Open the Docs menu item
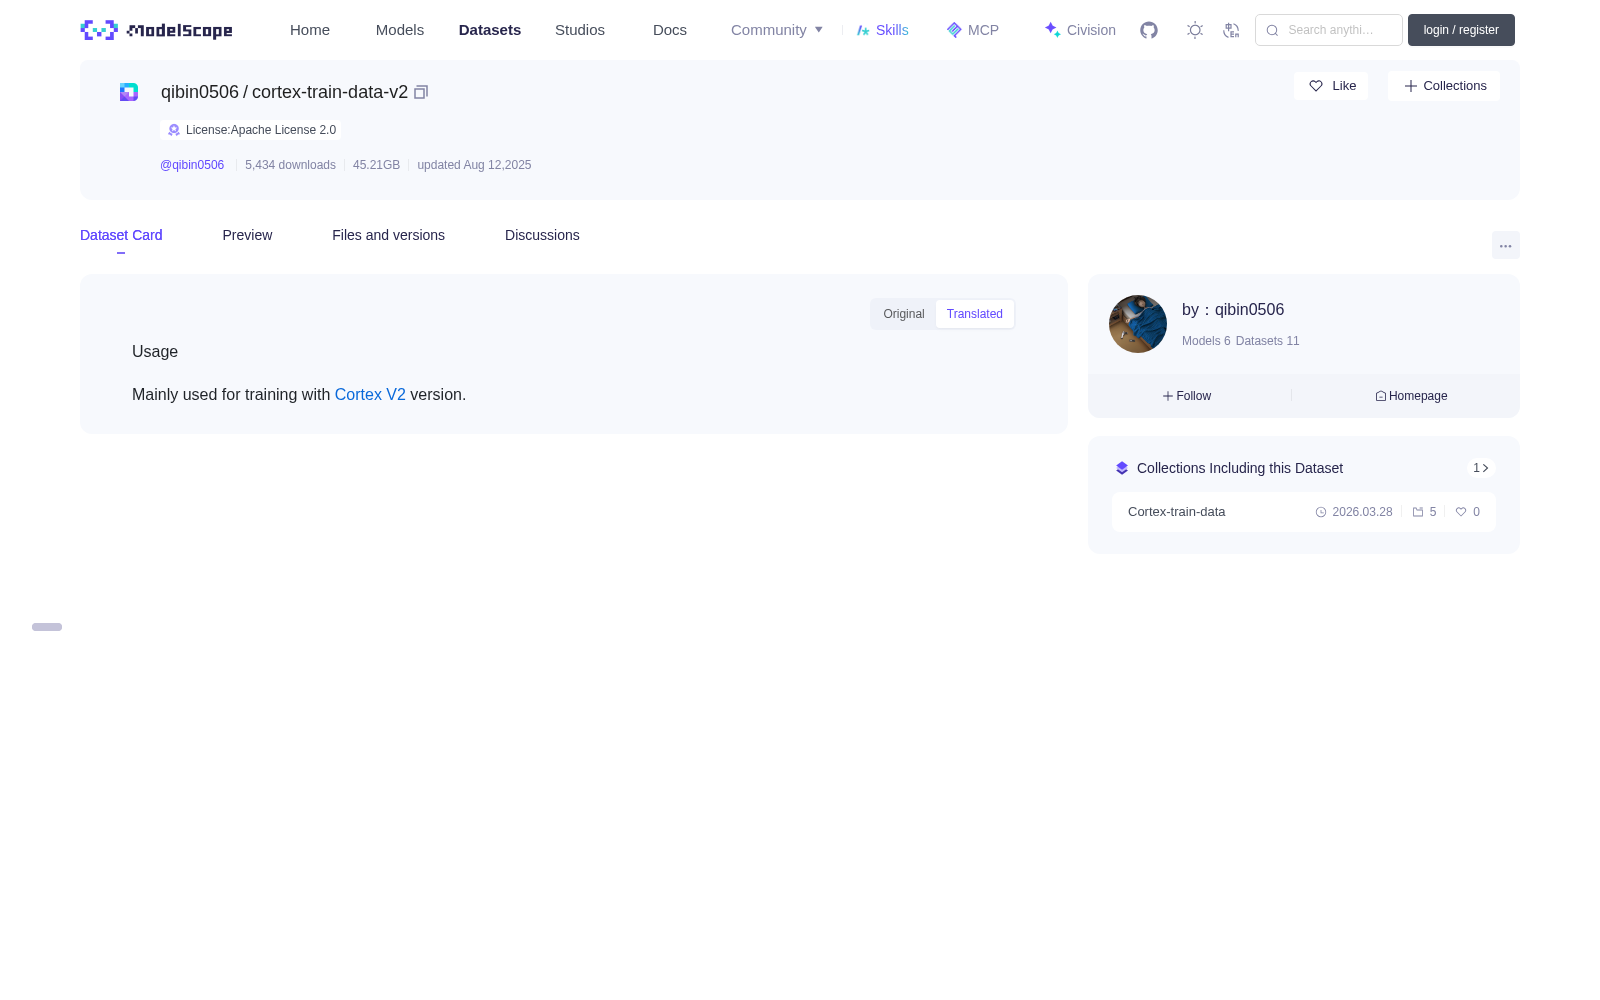1600x1000 pixels. coord(670,30)
